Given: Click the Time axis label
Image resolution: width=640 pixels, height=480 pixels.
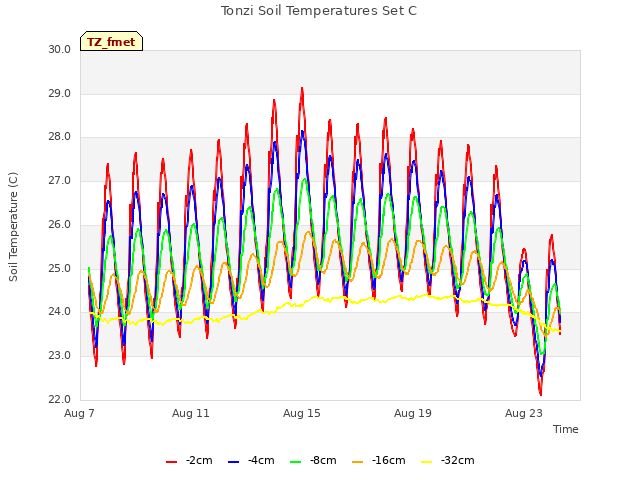Looking at the screenshot, I should (x=565, y=429).
